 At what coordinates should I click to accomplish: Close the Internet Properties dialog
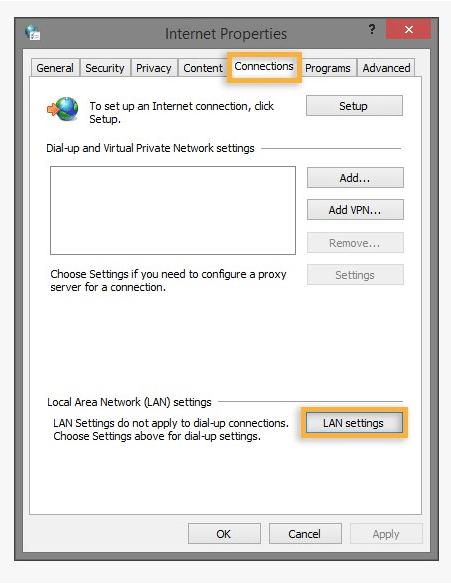[x=408, y=30]
